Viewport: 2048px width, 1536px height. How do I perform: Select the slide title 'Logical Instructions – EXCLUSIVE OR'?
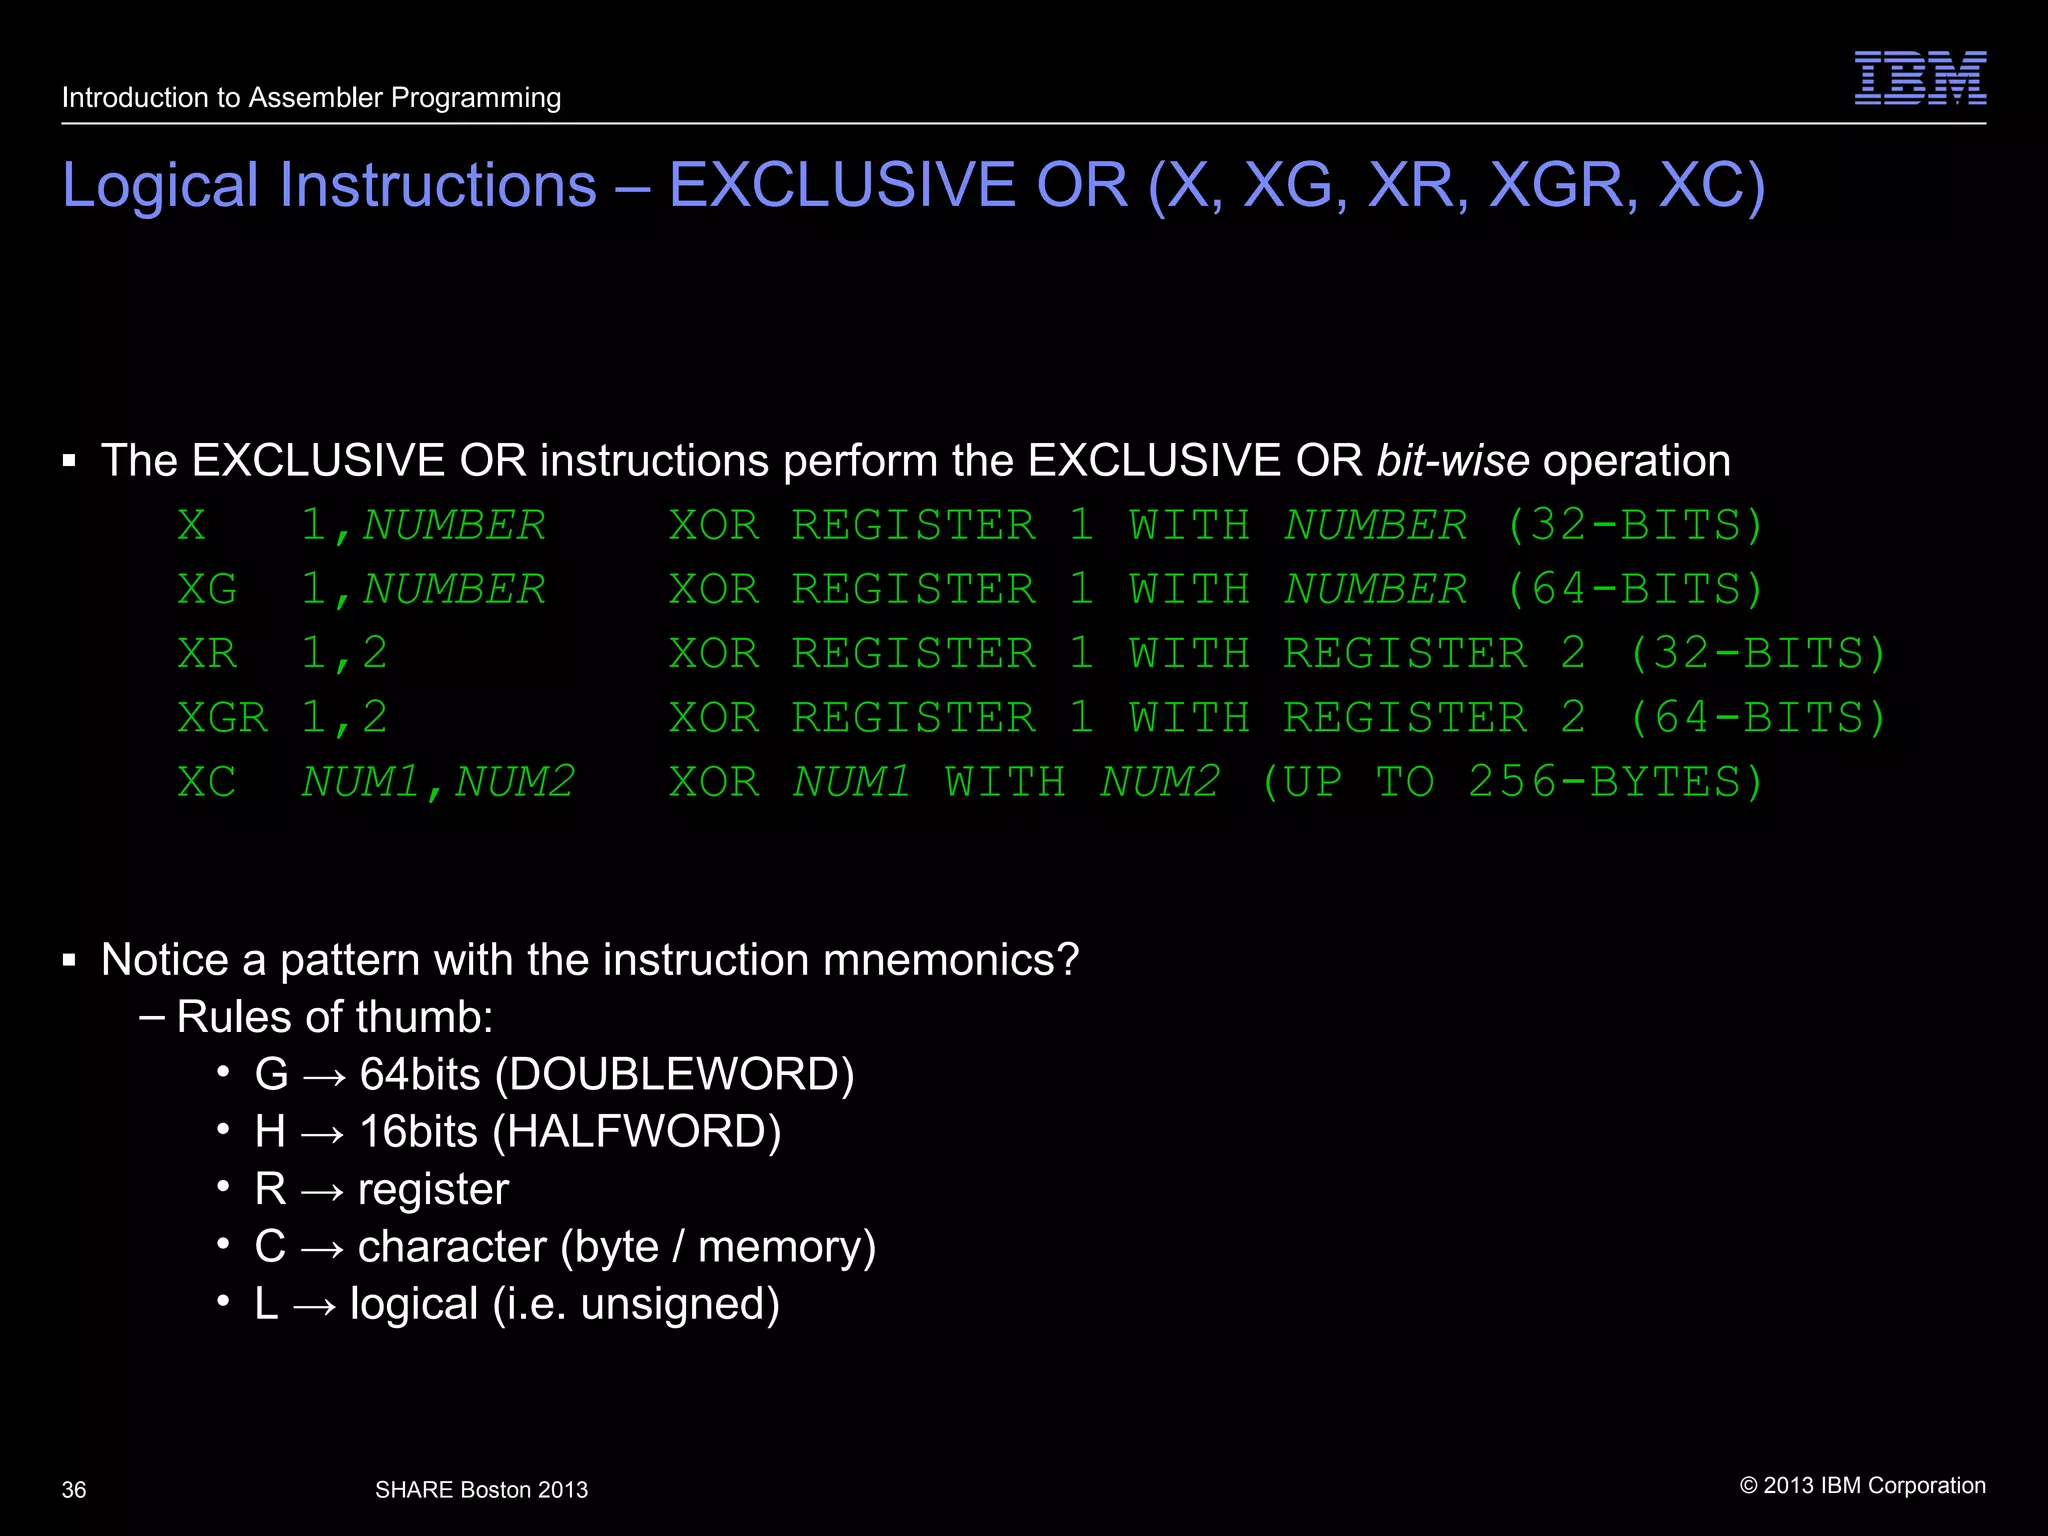[913, 185]
